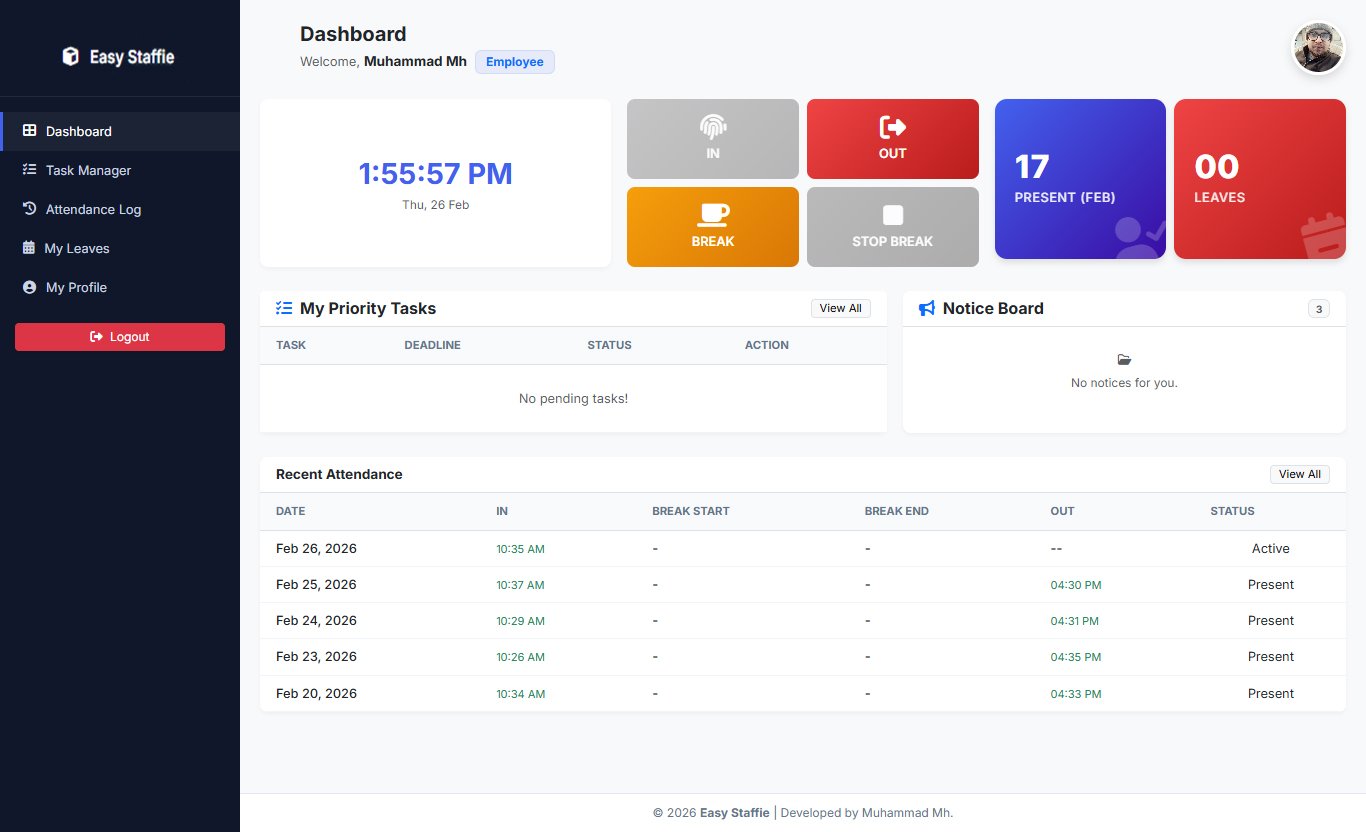Click the Notice Board count badge
1366x832 pixels.
[x=1319, y=309]
